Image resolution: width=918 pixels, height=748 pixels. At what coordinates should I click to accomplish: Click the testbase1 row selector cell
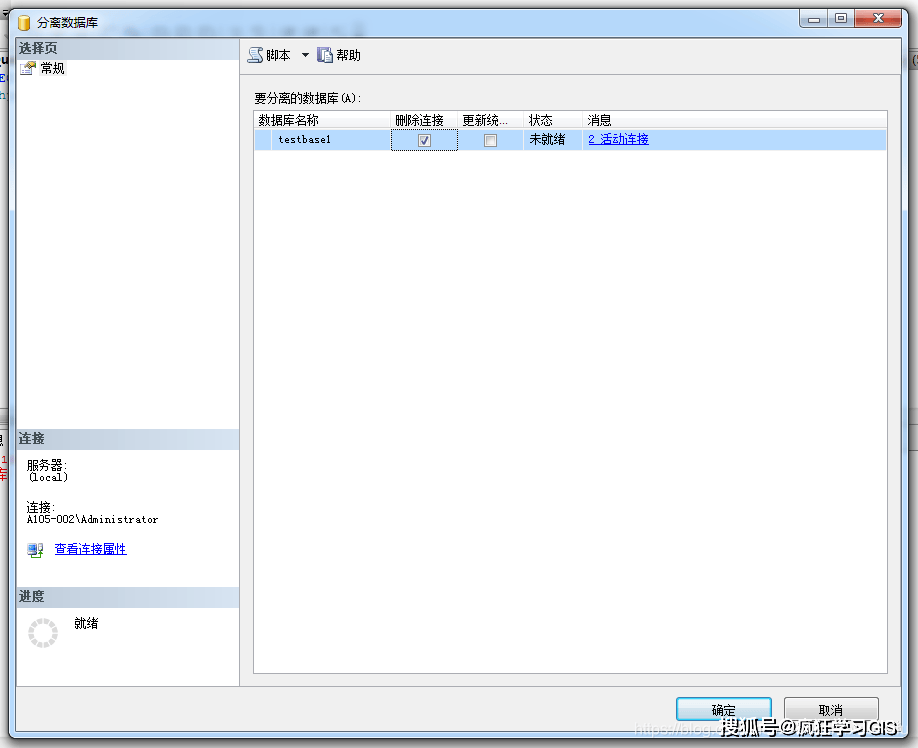tap(263, 140)
